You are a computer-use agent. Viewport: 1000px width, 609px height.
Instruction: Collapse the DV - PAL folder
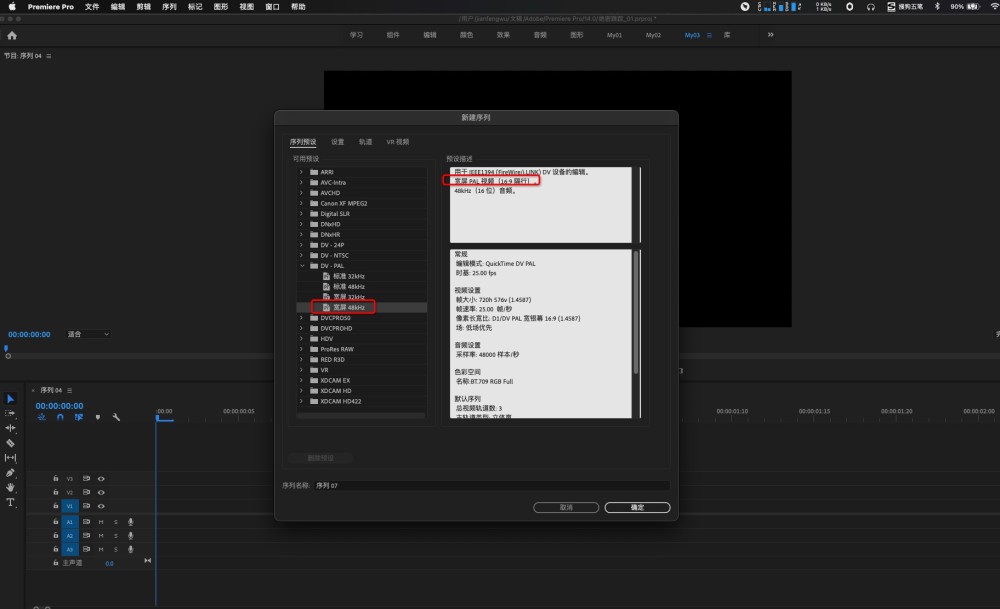[x=301, y=265]
